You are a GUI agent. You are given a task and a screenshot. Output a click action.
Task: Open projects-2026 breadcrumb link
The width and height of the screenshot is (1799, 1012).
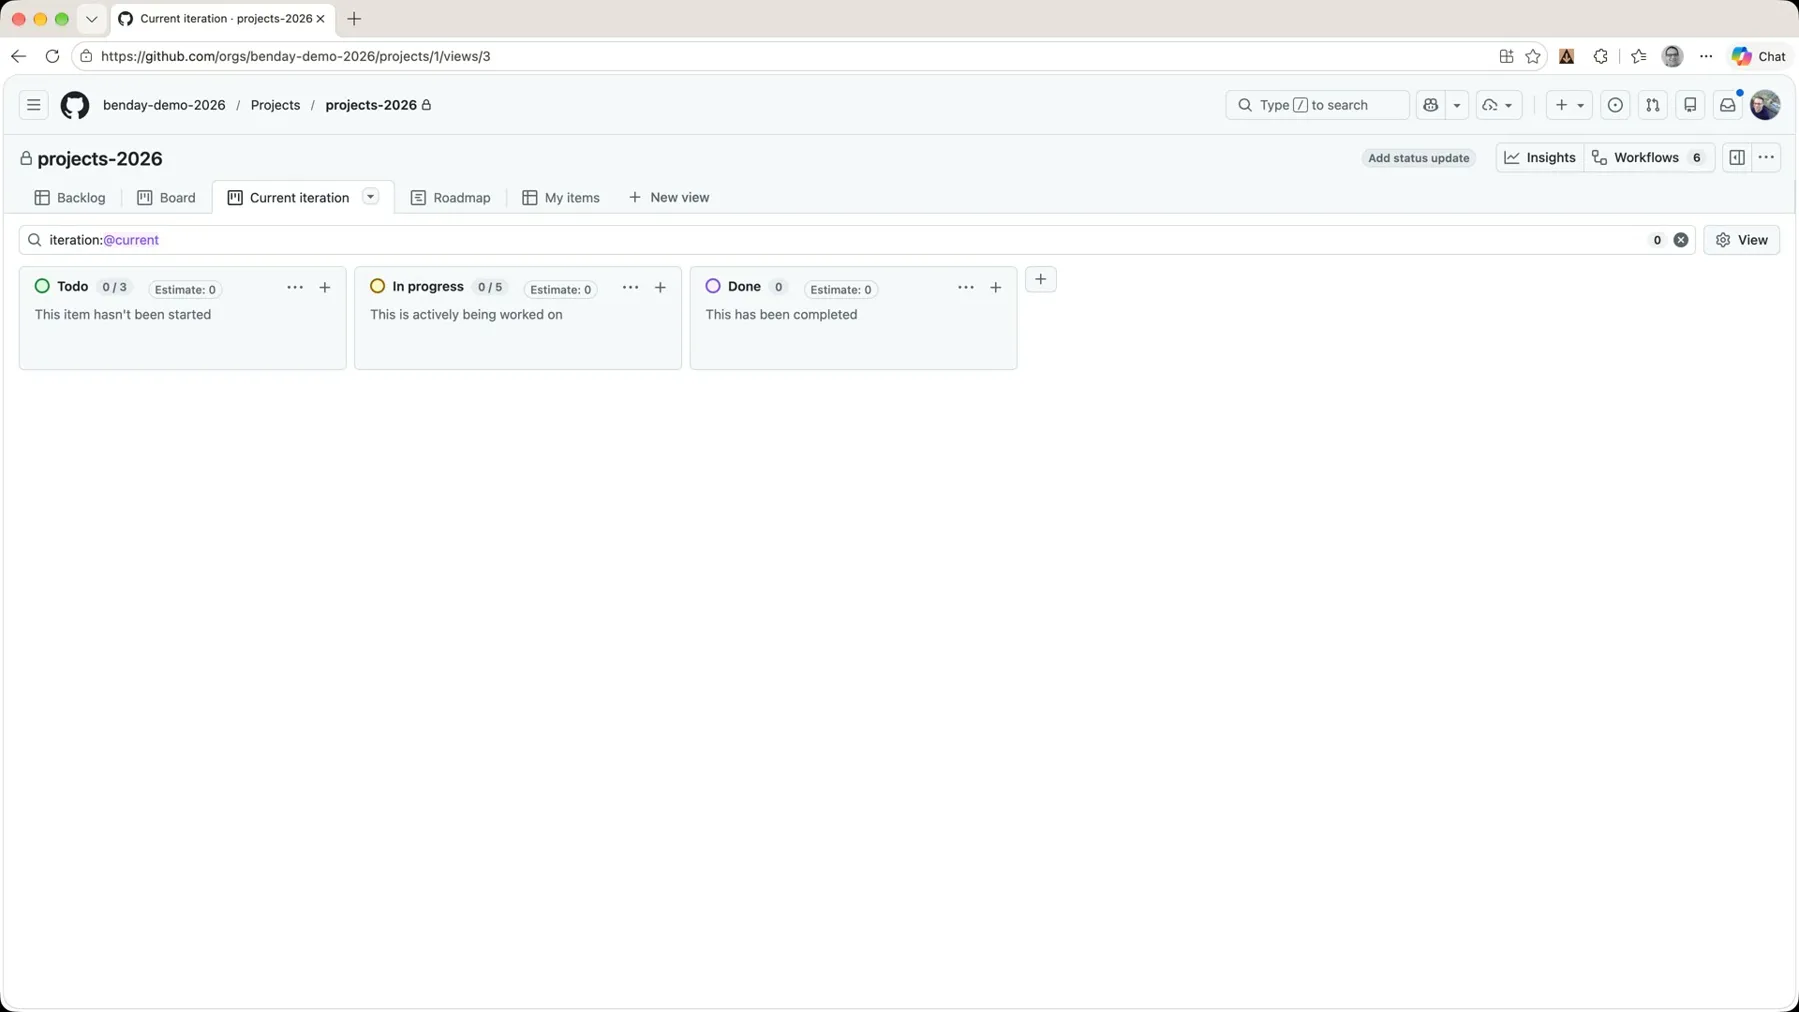[371, 105]
